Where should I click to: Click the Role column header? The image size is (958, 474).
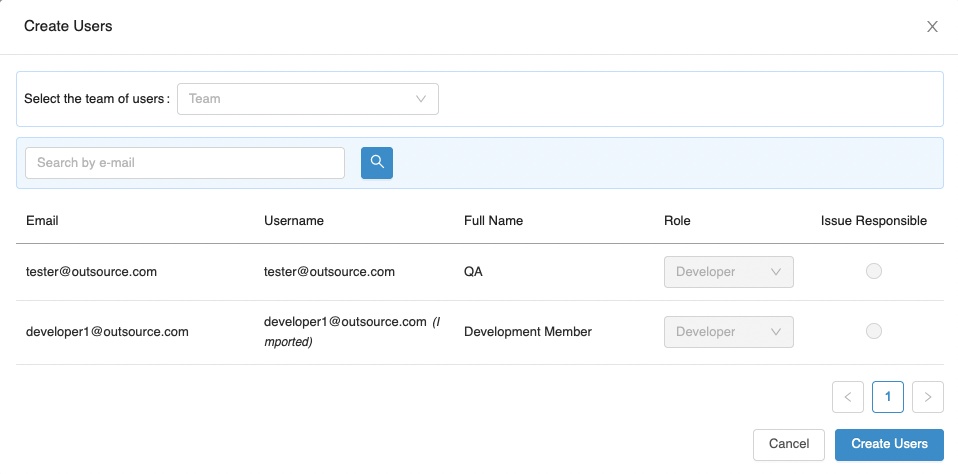coord(677,221)
